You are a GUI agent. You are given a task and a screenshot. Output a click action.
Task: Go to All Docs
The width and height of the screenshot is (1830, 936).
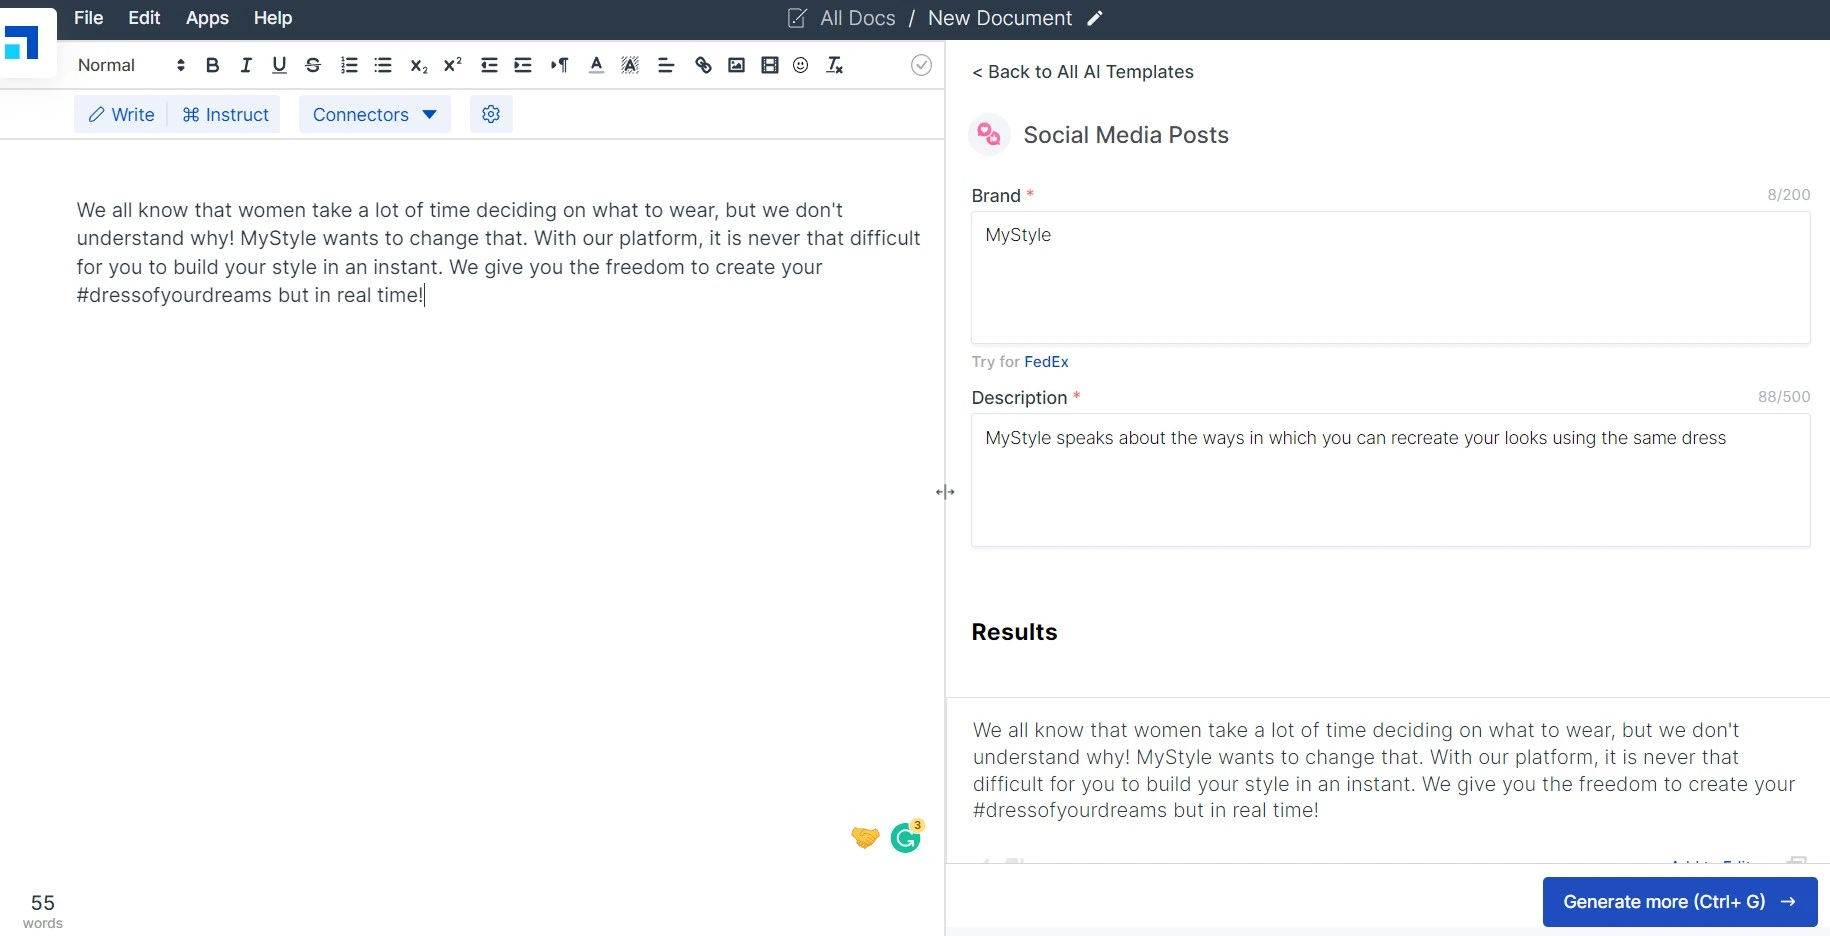pyautogui.click(x=857, y=18)
